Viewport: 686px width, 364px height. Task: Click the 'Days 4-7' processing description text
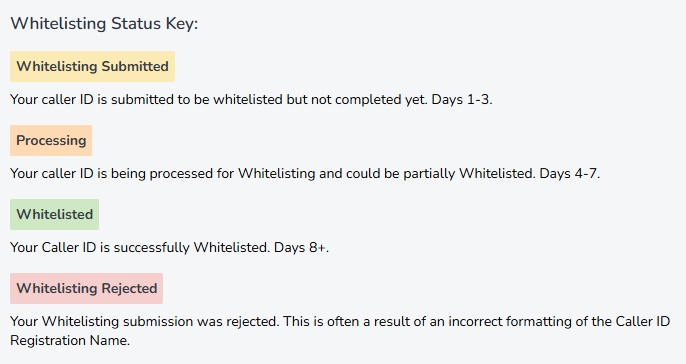click(x=305, y=174)
